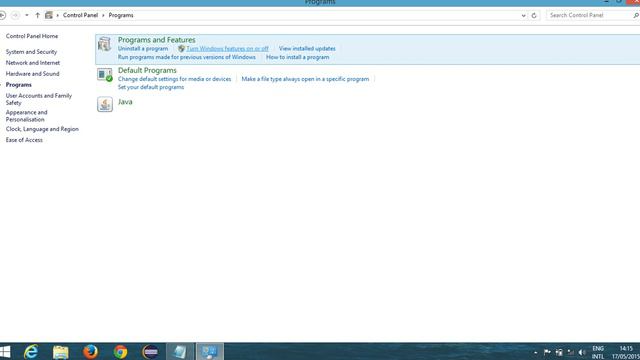Click the Control Panel icon in the address bar
The width and height of the screenshot is (640, 360).
[49, 15]
